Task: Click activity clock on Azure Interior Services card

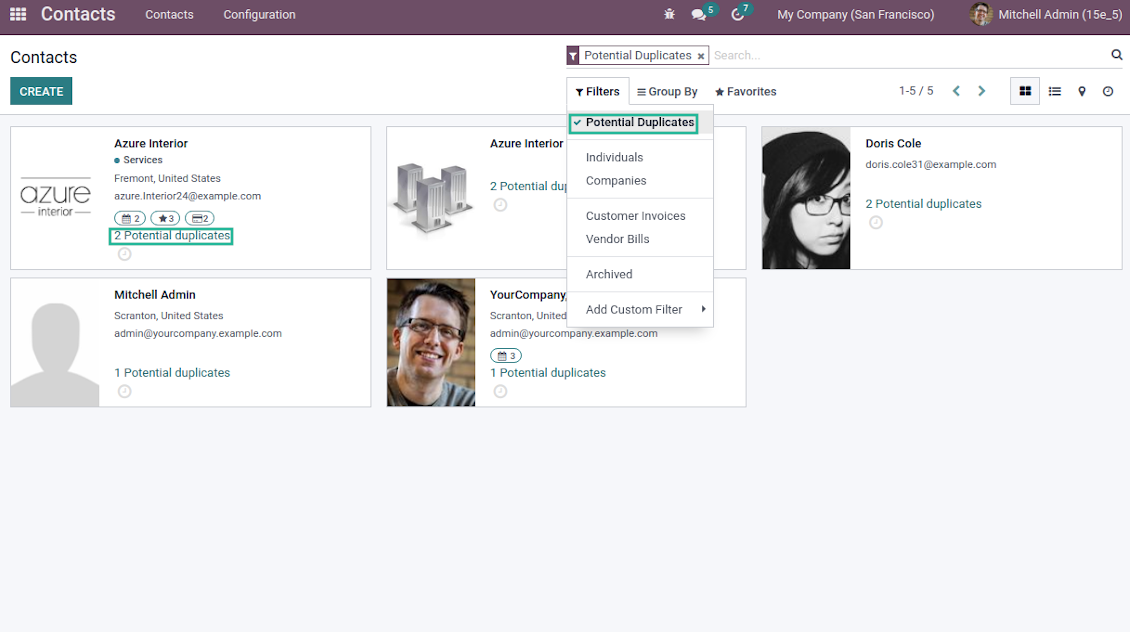Action: [125, 254]
